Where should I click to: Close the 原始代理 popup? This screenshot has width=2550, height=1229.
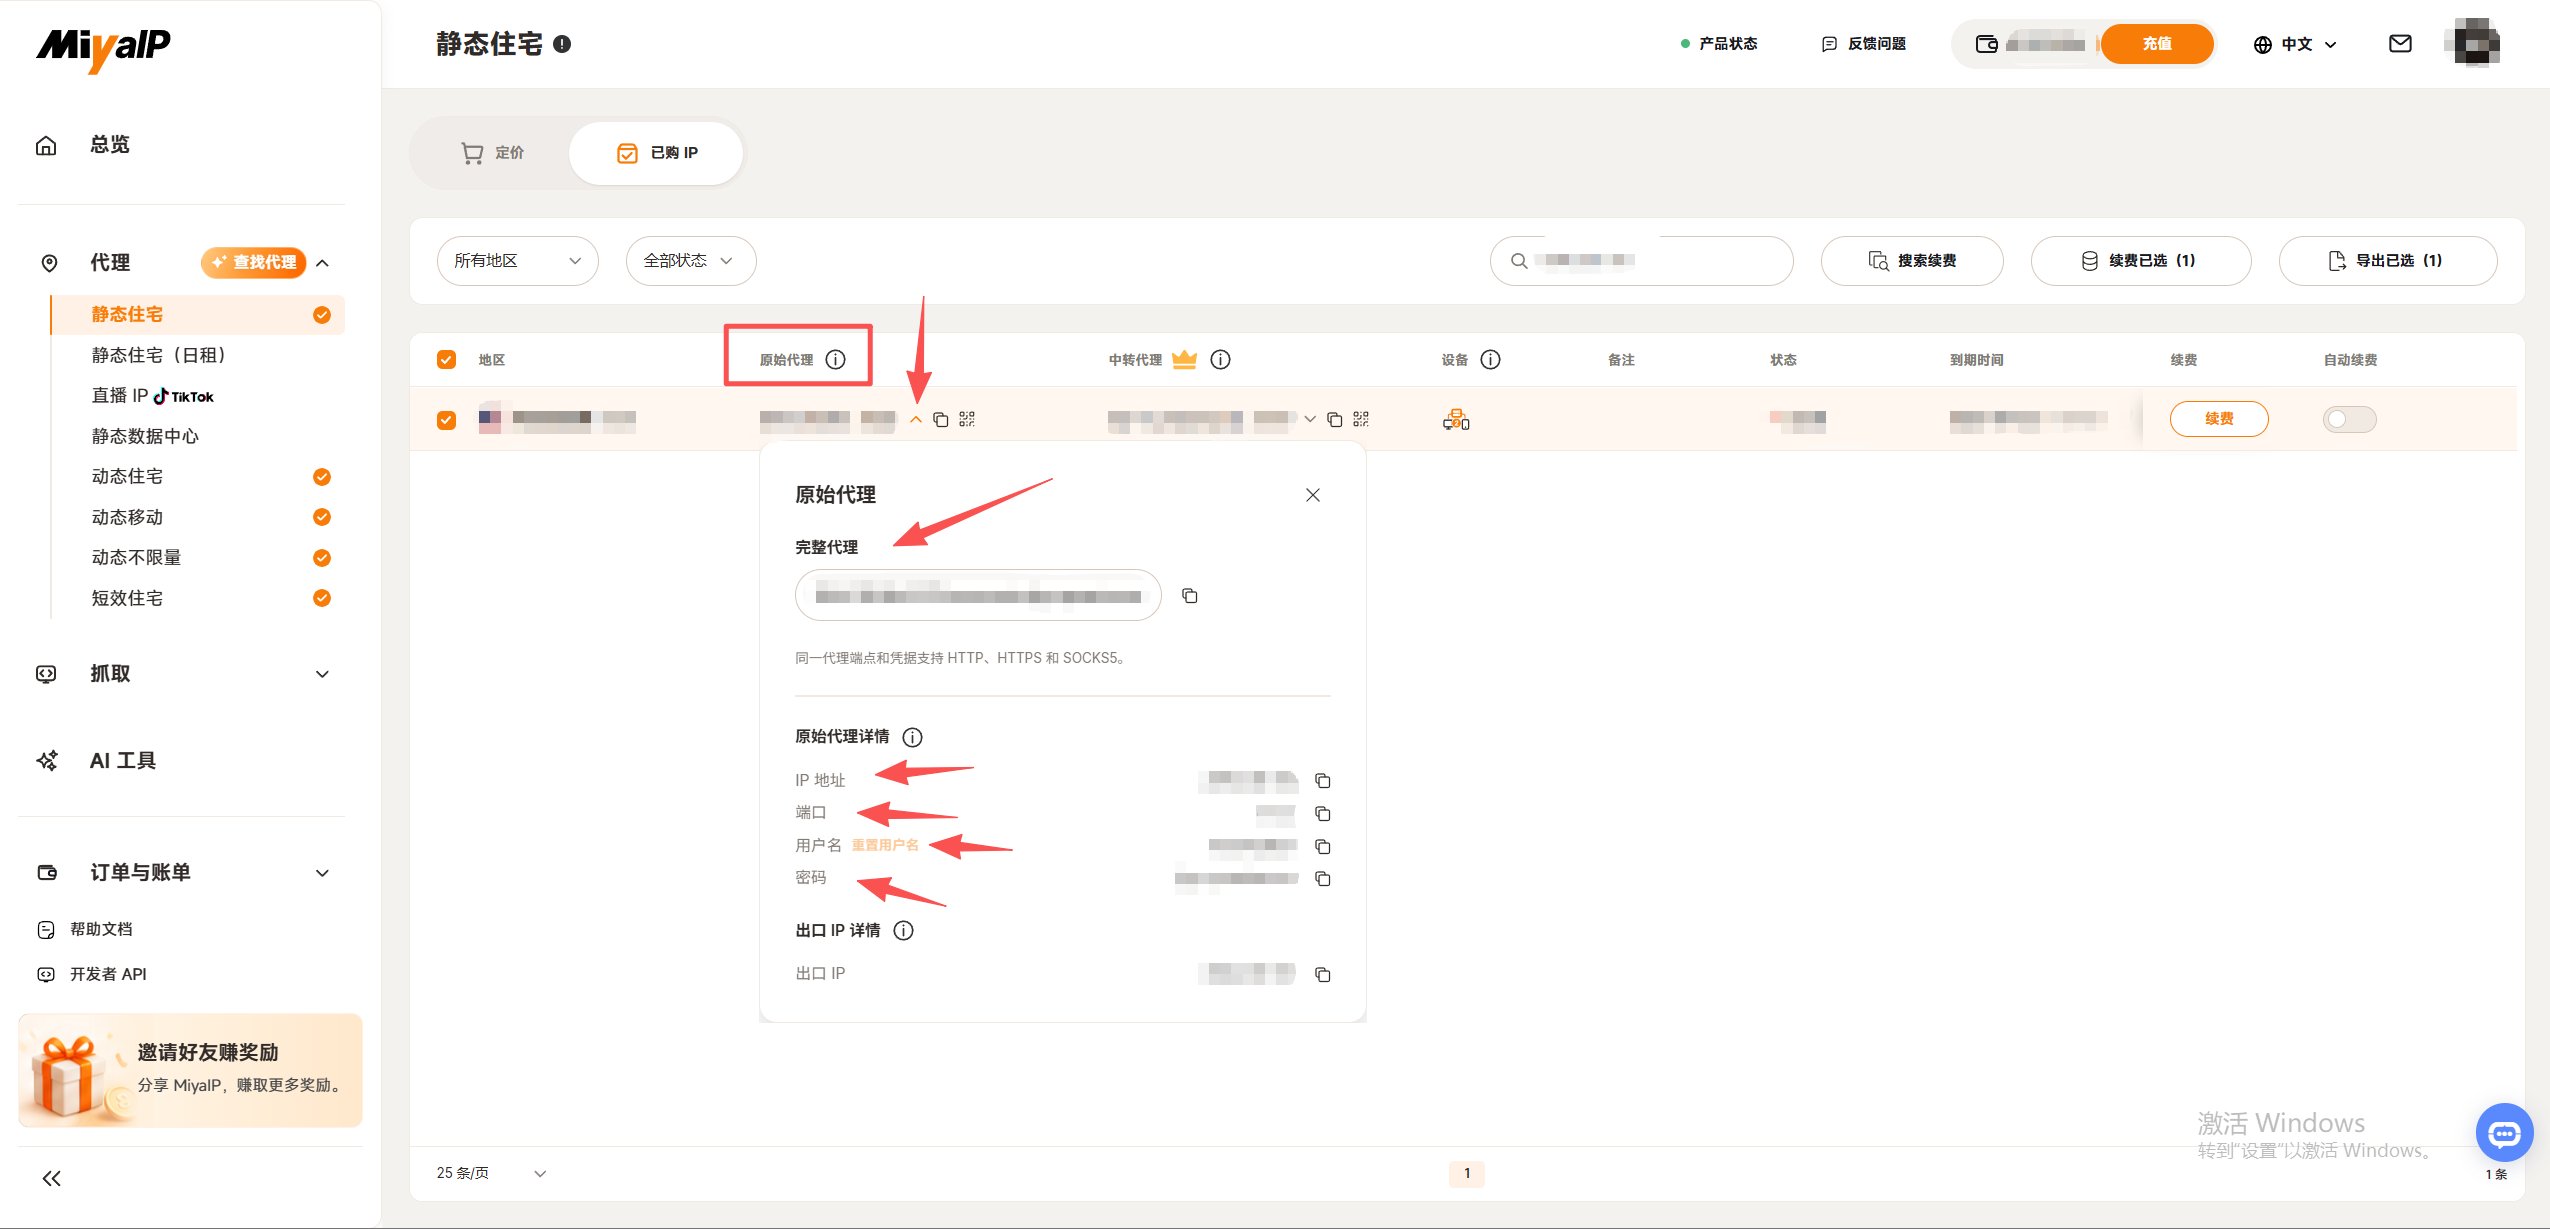[1312, 495]
